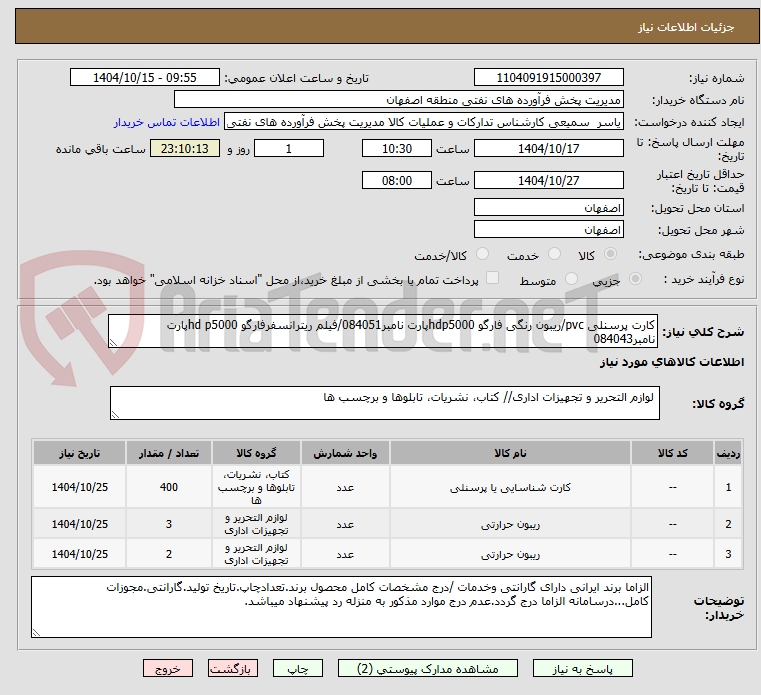Click the response deadline date 1404/10/17
The height and width of the screenshot is (695, 761).
pyautogui.click(x=548, y=149)
